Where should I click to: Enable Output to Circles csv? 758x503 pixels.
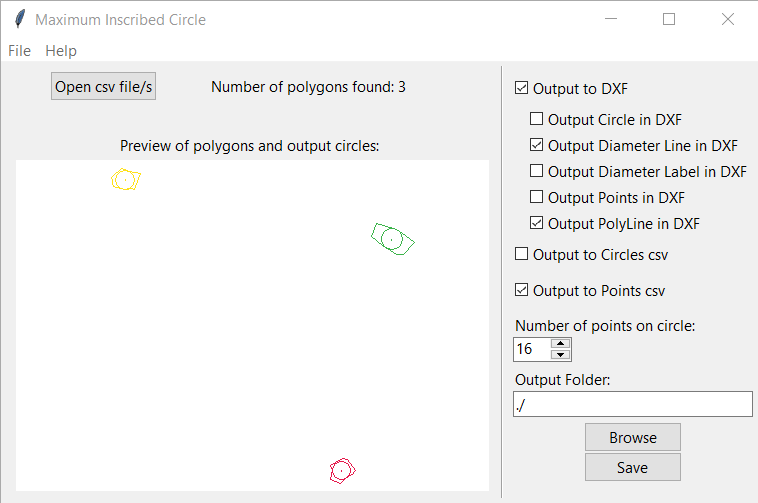coord(521,254)
